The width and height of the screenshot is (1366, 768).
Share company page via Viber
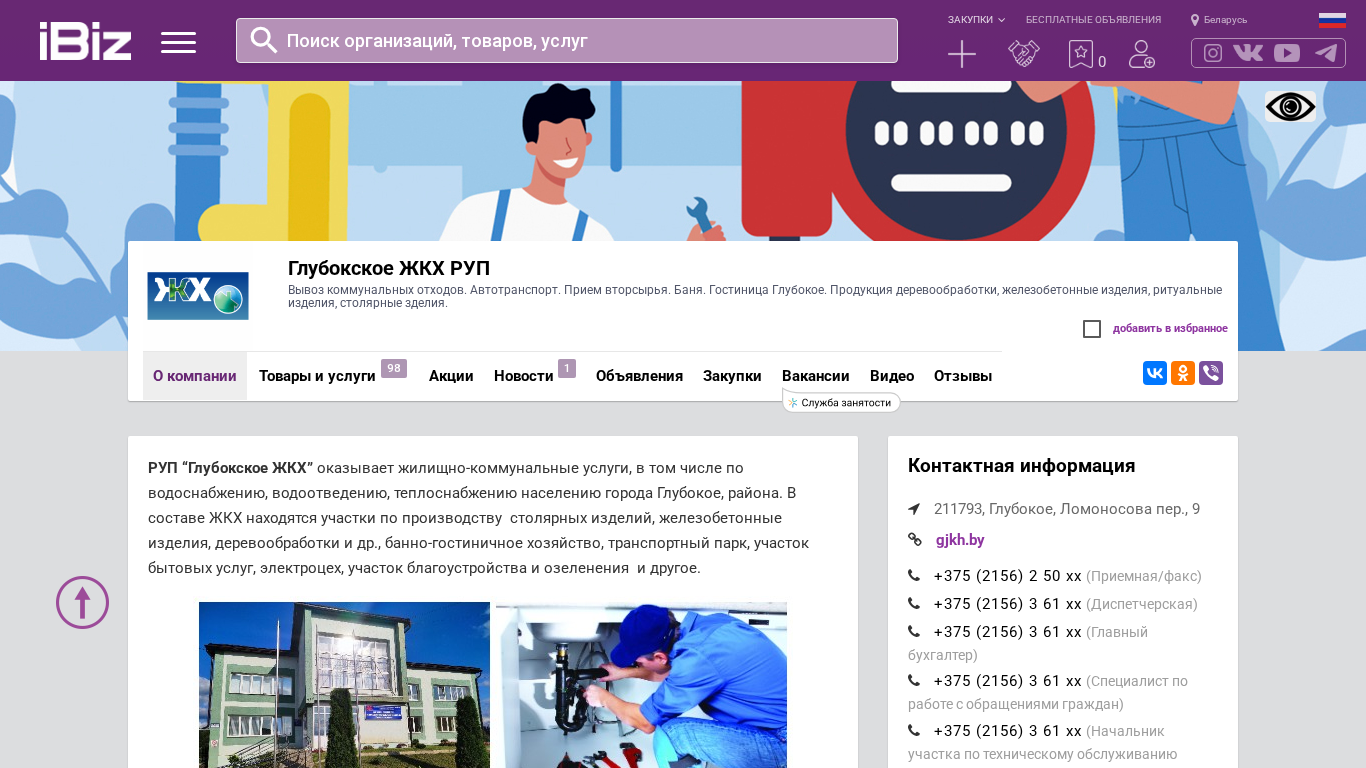click(1211, 373)
